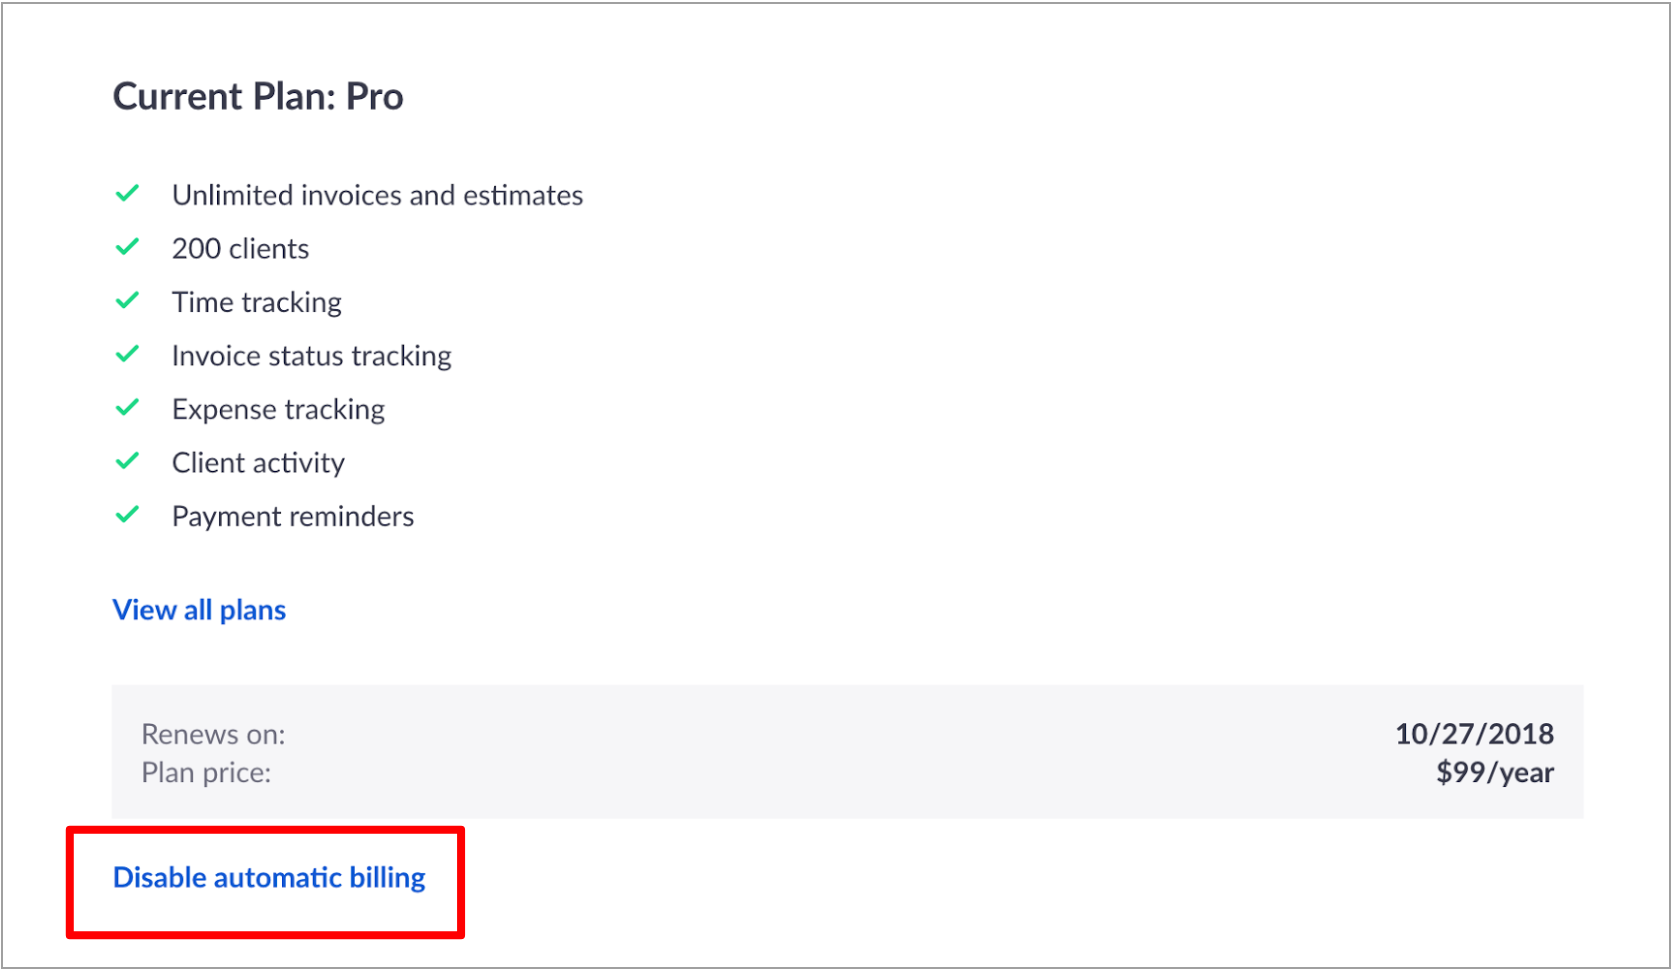The image size is (1672, 970).
Task: Click the green checkmark next to 200 clients
Action: [x=127, y=247]
